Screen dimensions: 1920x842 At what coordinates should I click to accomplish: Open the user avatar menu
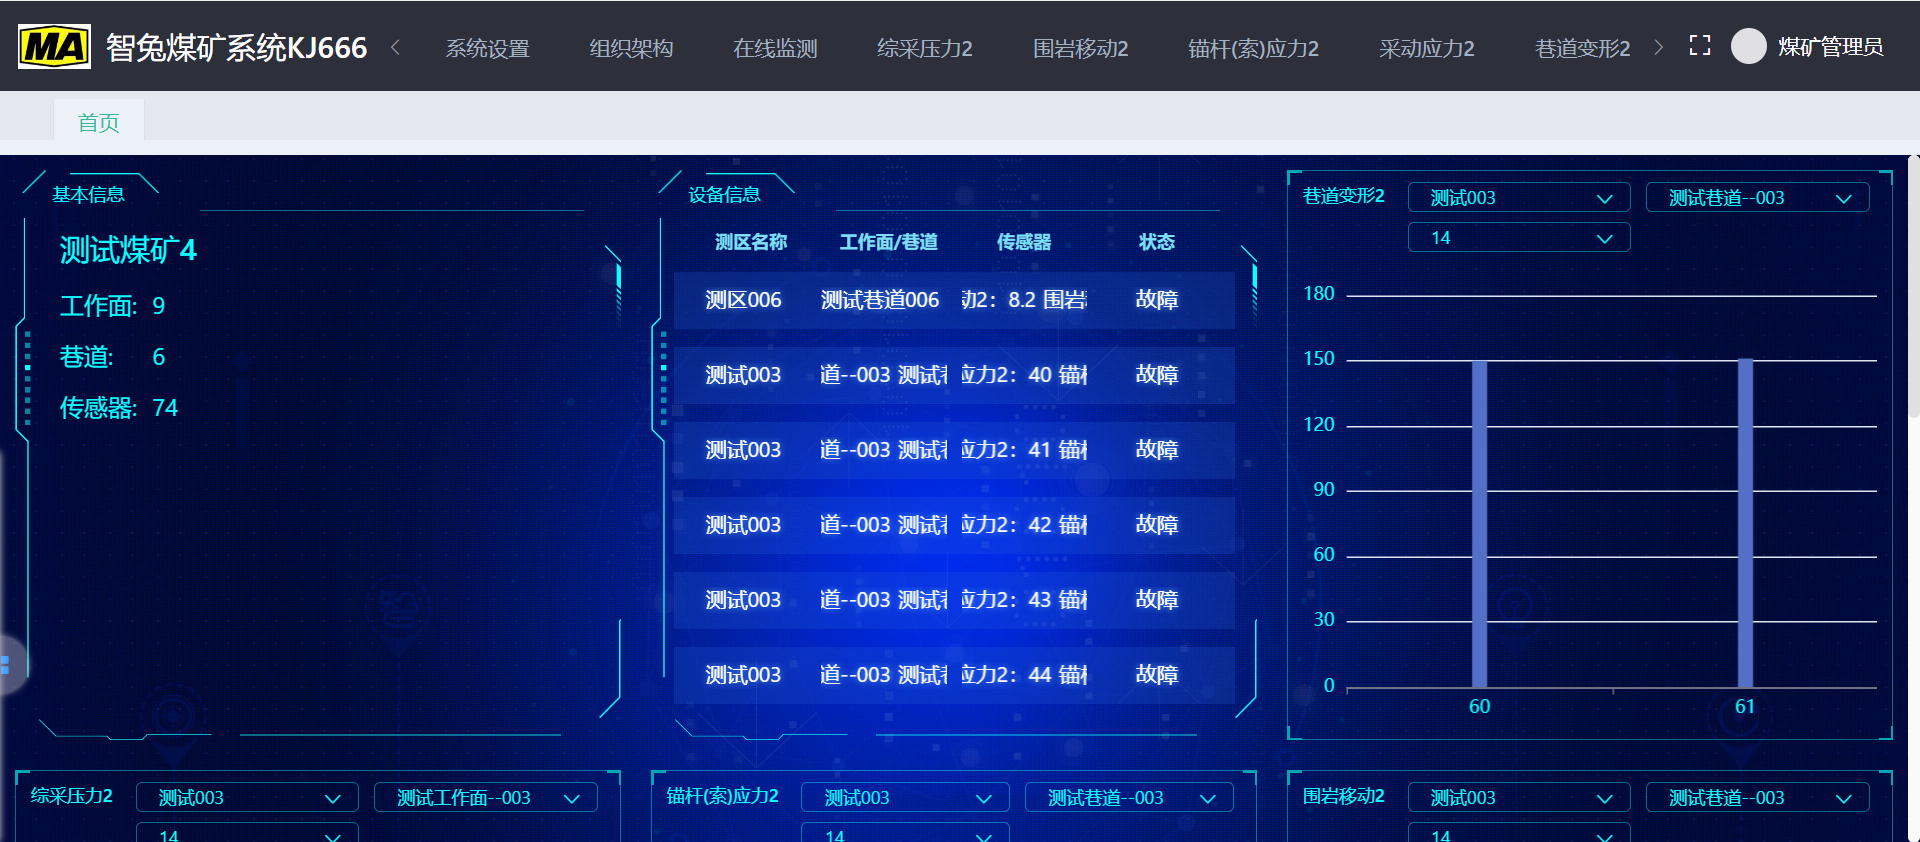click(x=1749, y=46)
